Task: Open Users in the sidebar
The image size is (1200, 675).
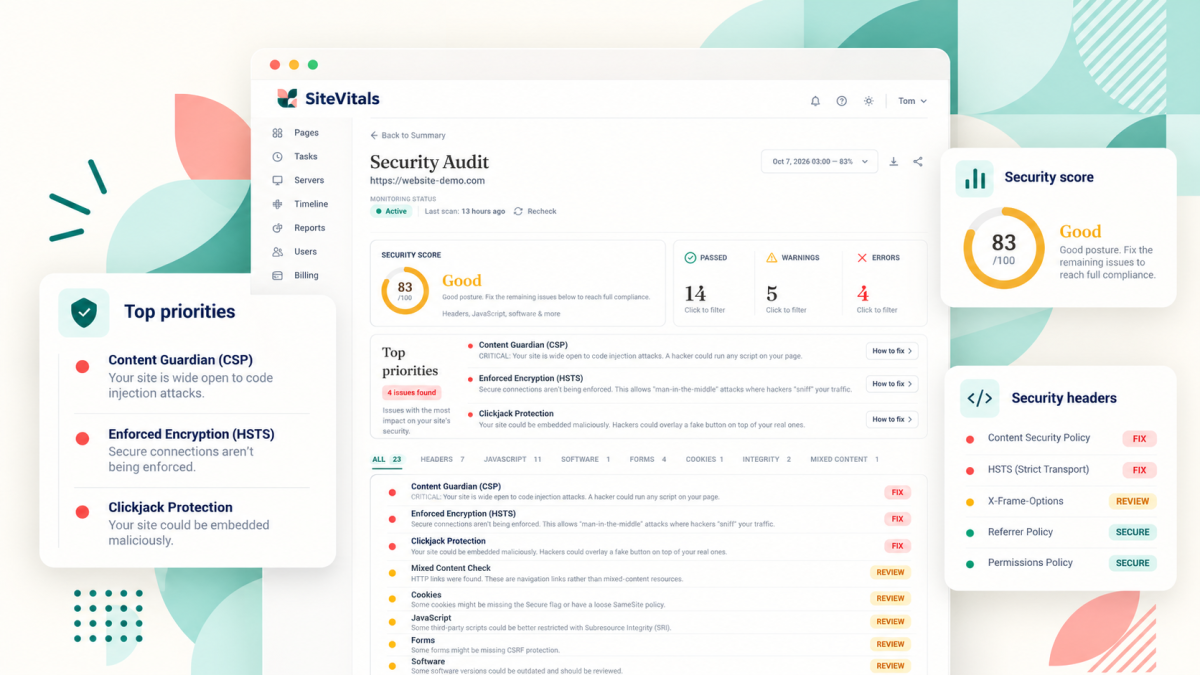Action: coord(305,252)
